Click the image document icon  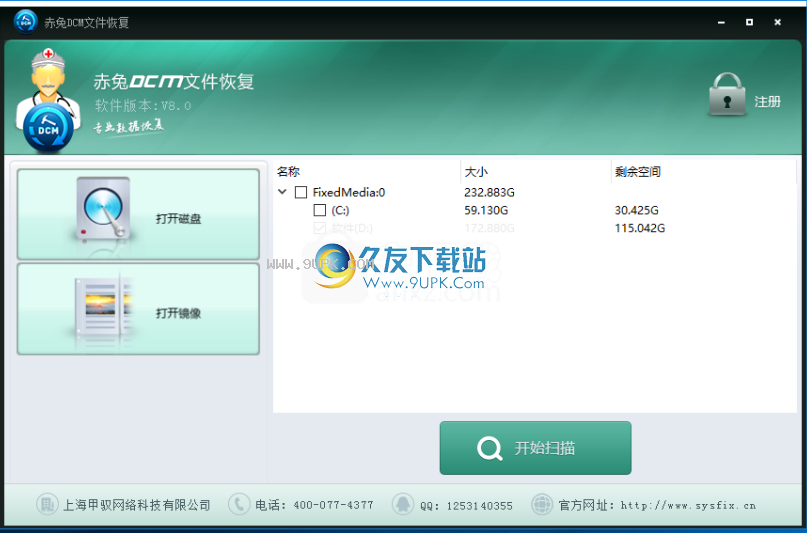(x=103, y=306)
